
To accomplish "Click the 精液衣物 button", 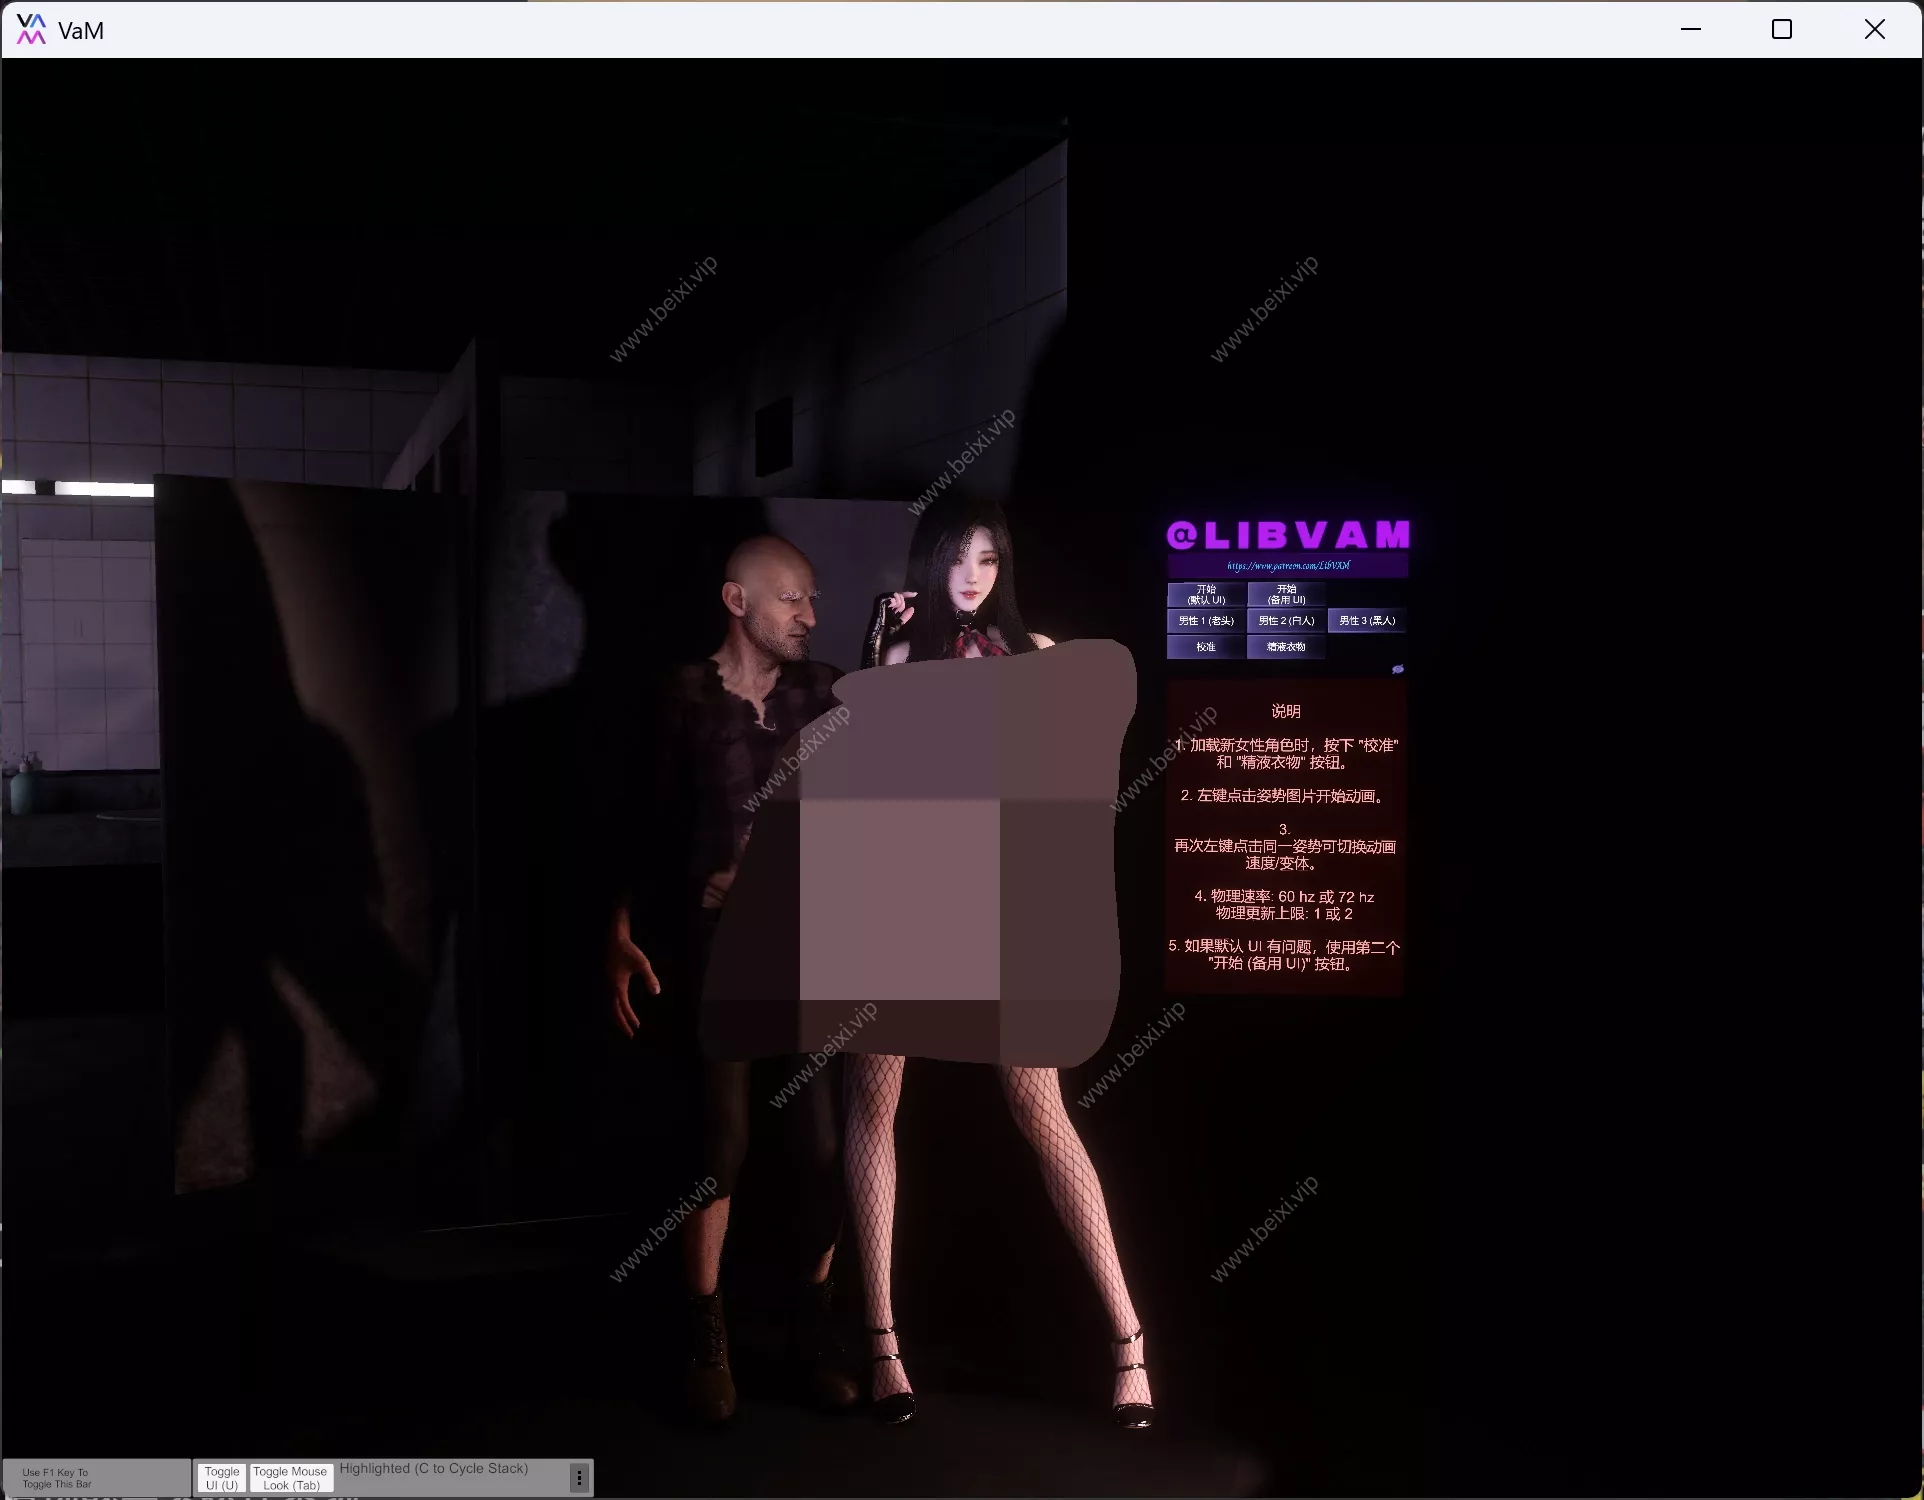I will (1286, 647).
